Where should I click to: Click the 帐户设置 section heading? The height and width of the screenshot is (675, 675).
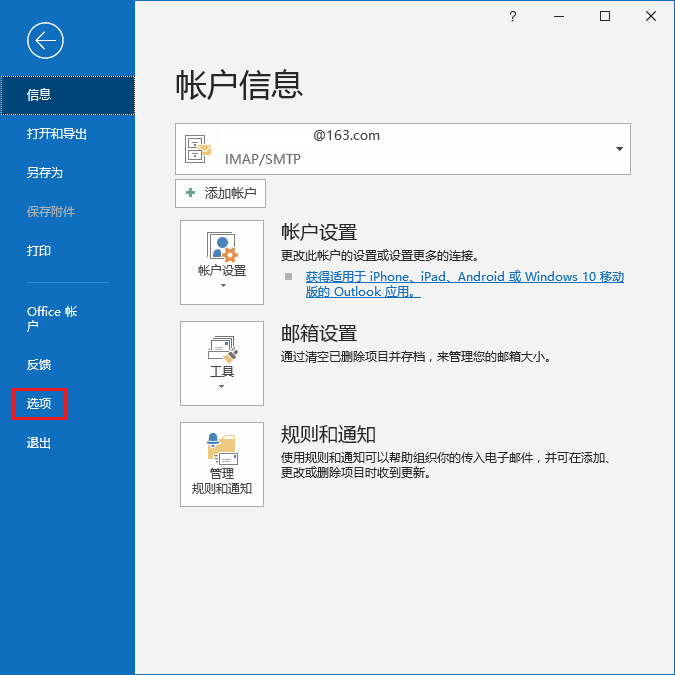tap(319, 232)
